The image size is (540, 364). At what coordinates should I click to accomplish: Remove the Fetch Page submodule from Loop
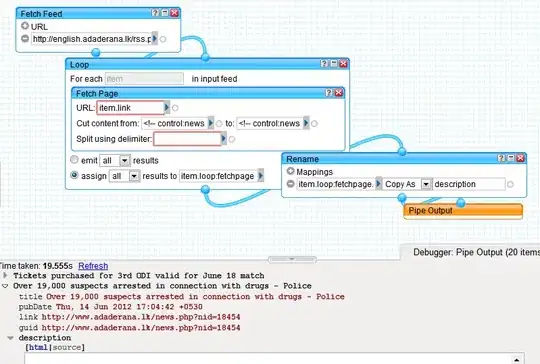click(339, 93)
